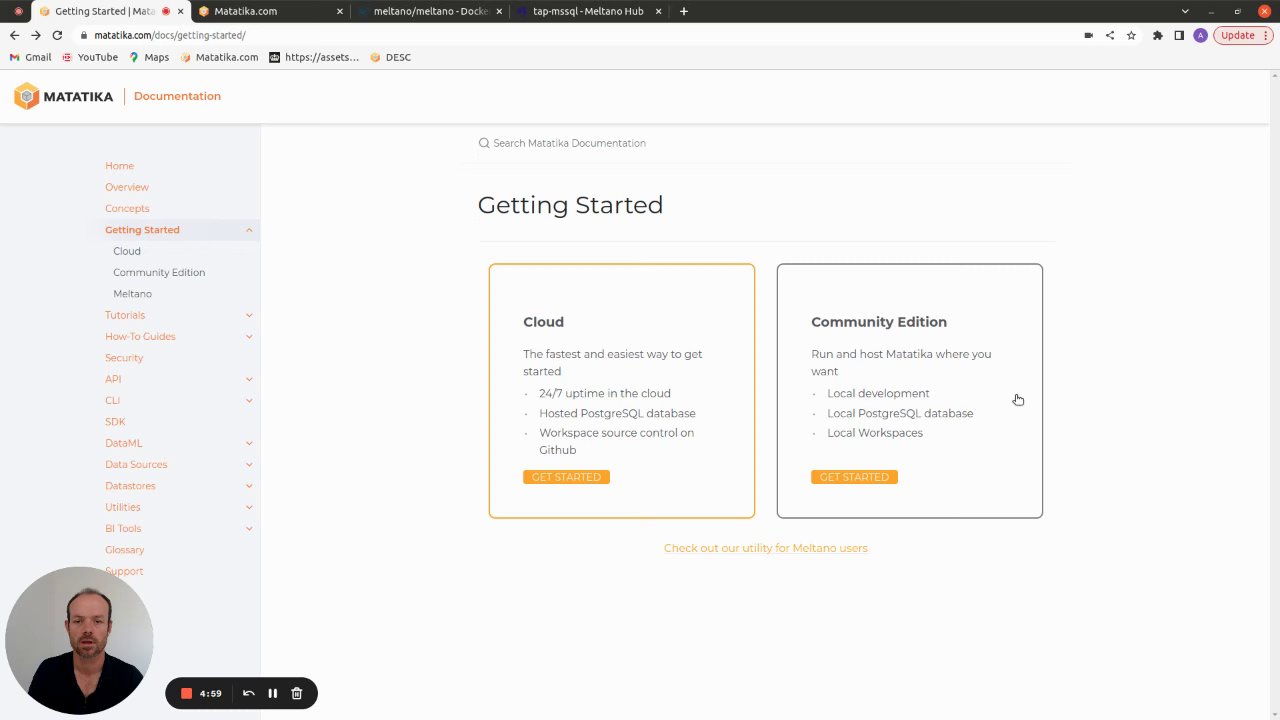Open the Matatika.com bookmark
Viewport: 1280px width, 720px height.
219,57
